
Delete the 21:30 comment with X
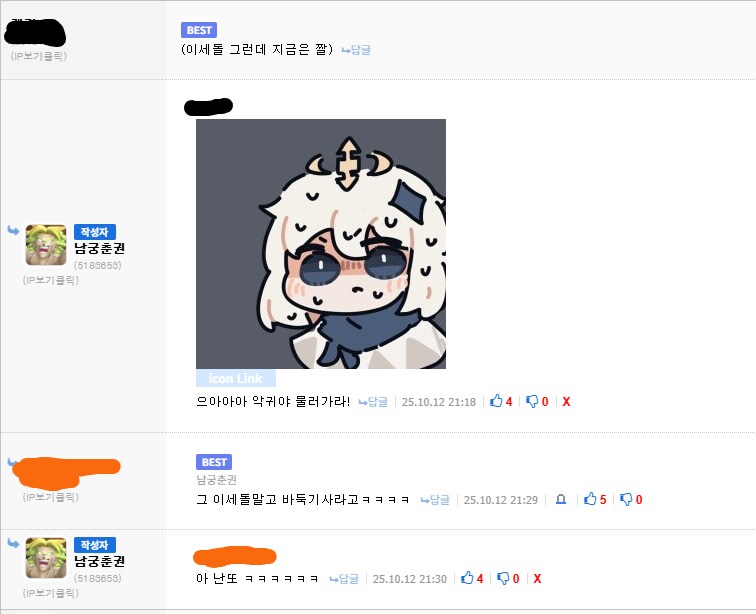tap(537, 578)
